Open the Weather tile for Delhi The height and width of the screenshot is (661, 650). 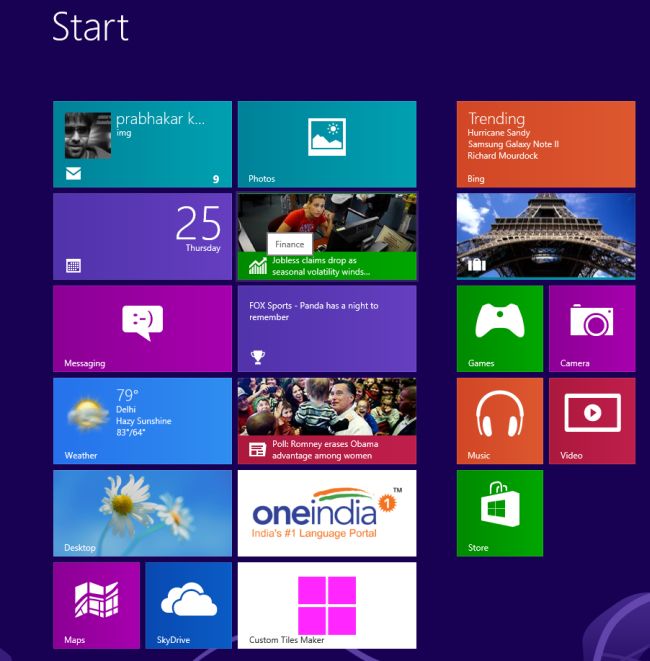click(x=142, y=421)
